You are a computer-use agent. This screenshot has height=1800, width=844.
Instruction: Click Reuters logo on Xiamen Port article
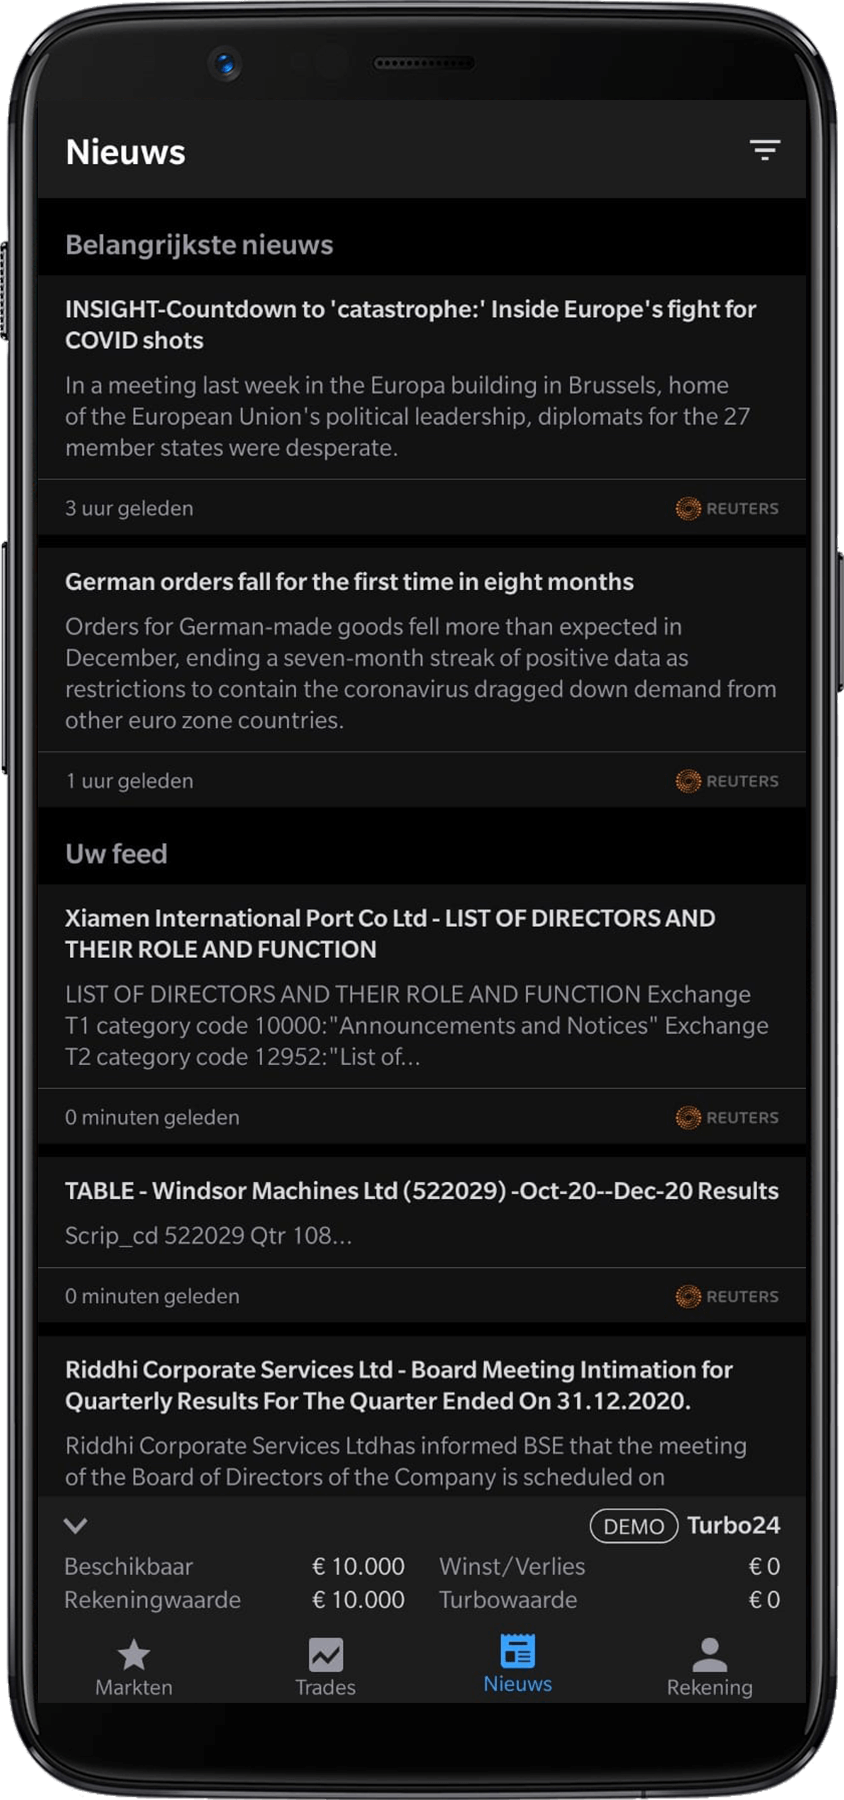click(x=727, y=1118)
